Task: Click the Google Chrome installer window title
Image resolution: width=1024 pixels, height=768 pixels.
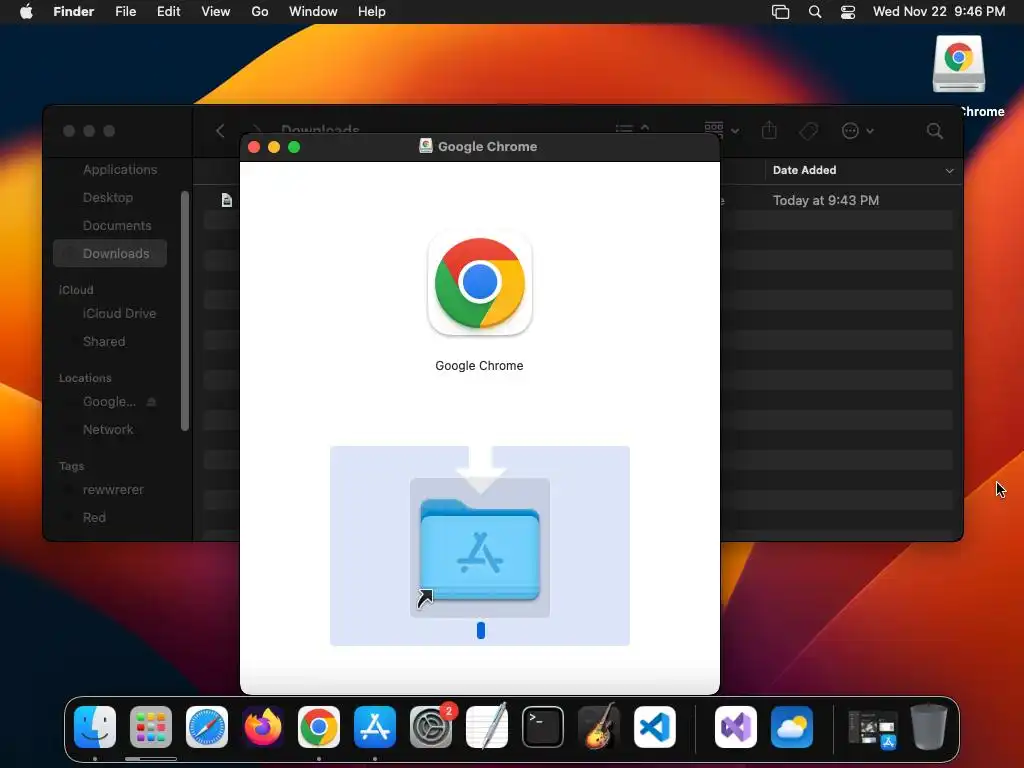Action: (x=487, y=147)
